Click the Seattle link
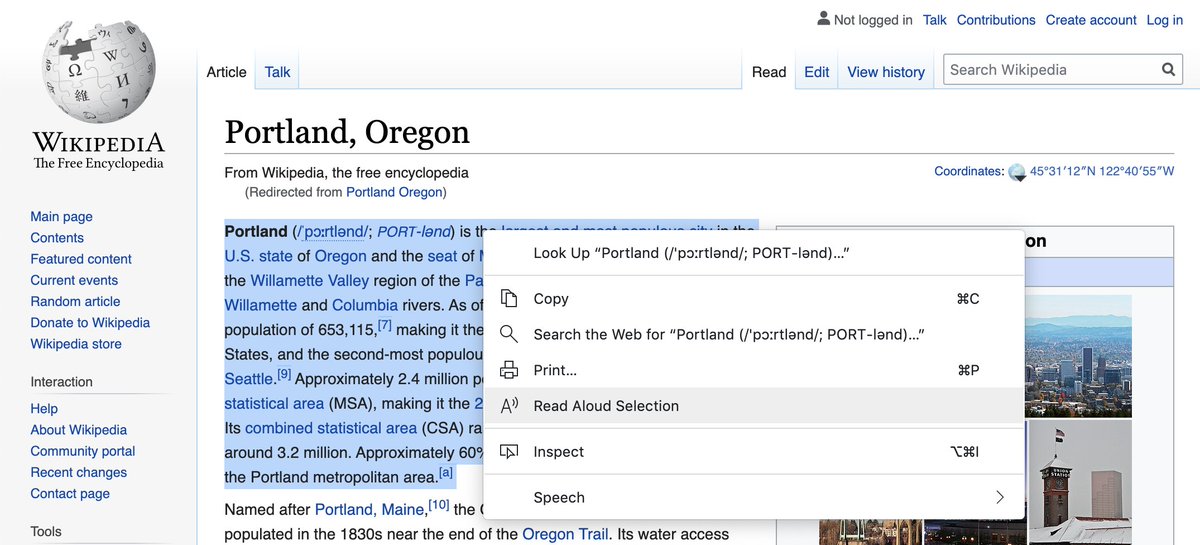Screen dimensions: 1200x545 pos(249,379)
